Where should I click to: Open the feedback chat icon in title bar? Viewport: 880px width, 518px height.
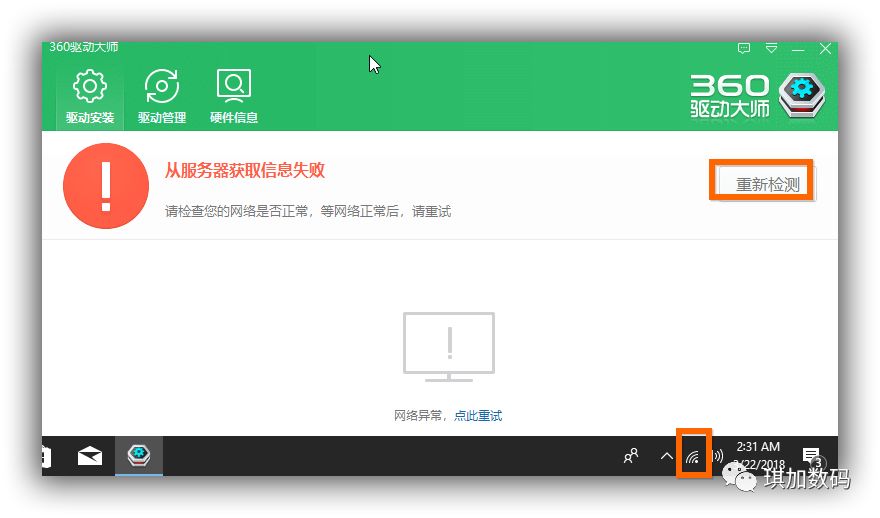coord(744,49)
